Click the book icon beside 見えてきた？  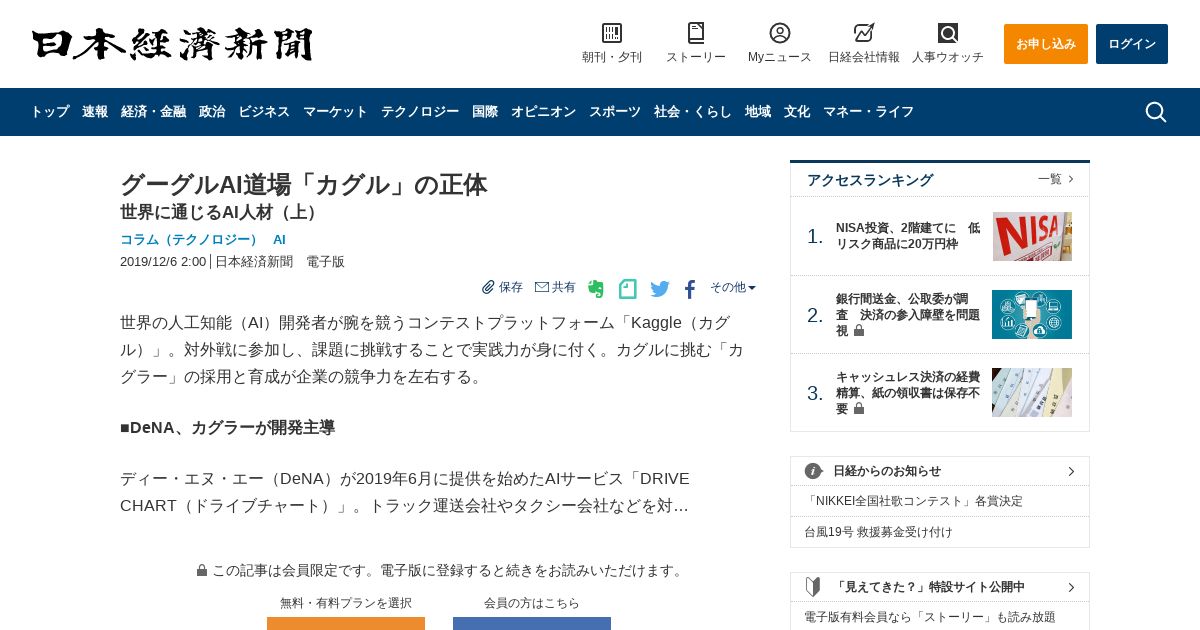(x=813, y=587)
